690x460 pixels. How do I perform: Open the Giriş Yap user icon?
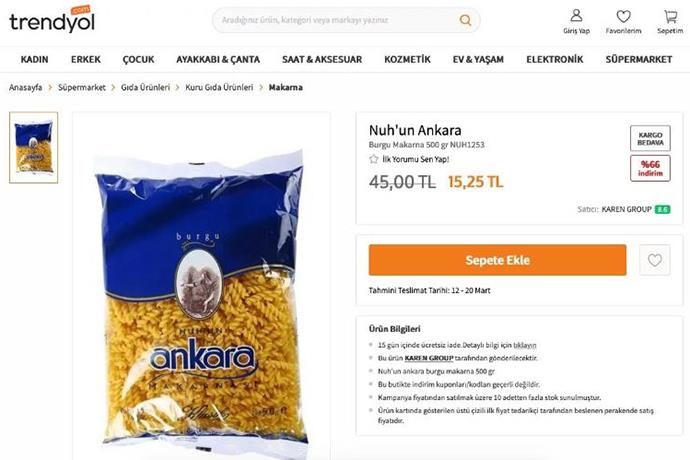tap(576, 16)
